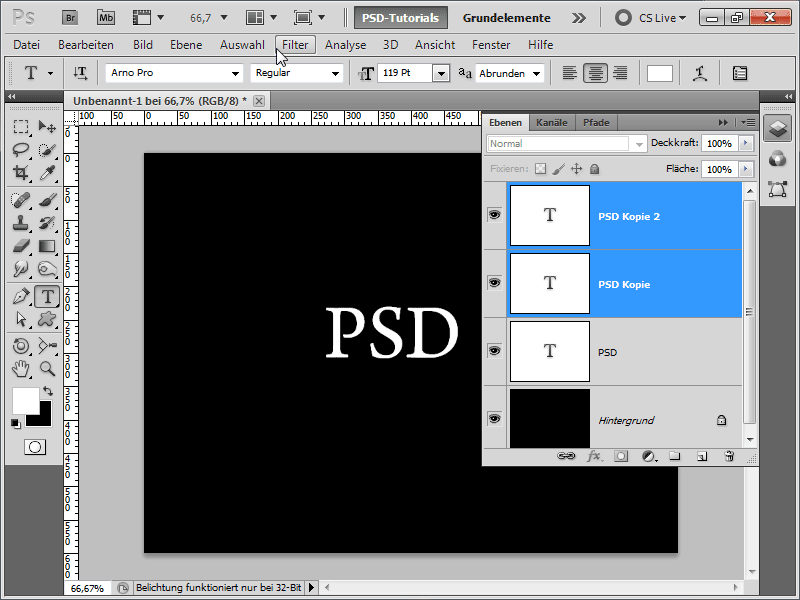Toggle lock position
The height and width of the screenshot is (600, 800).
[x=577, y=169]
